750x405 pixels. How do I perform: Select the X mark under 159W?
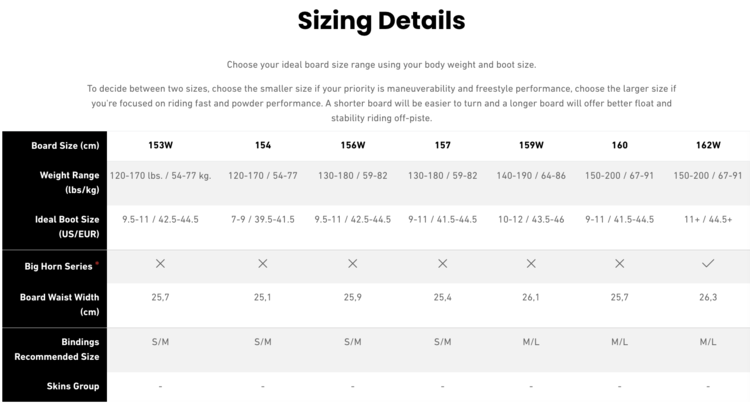(x=531, y=264)
